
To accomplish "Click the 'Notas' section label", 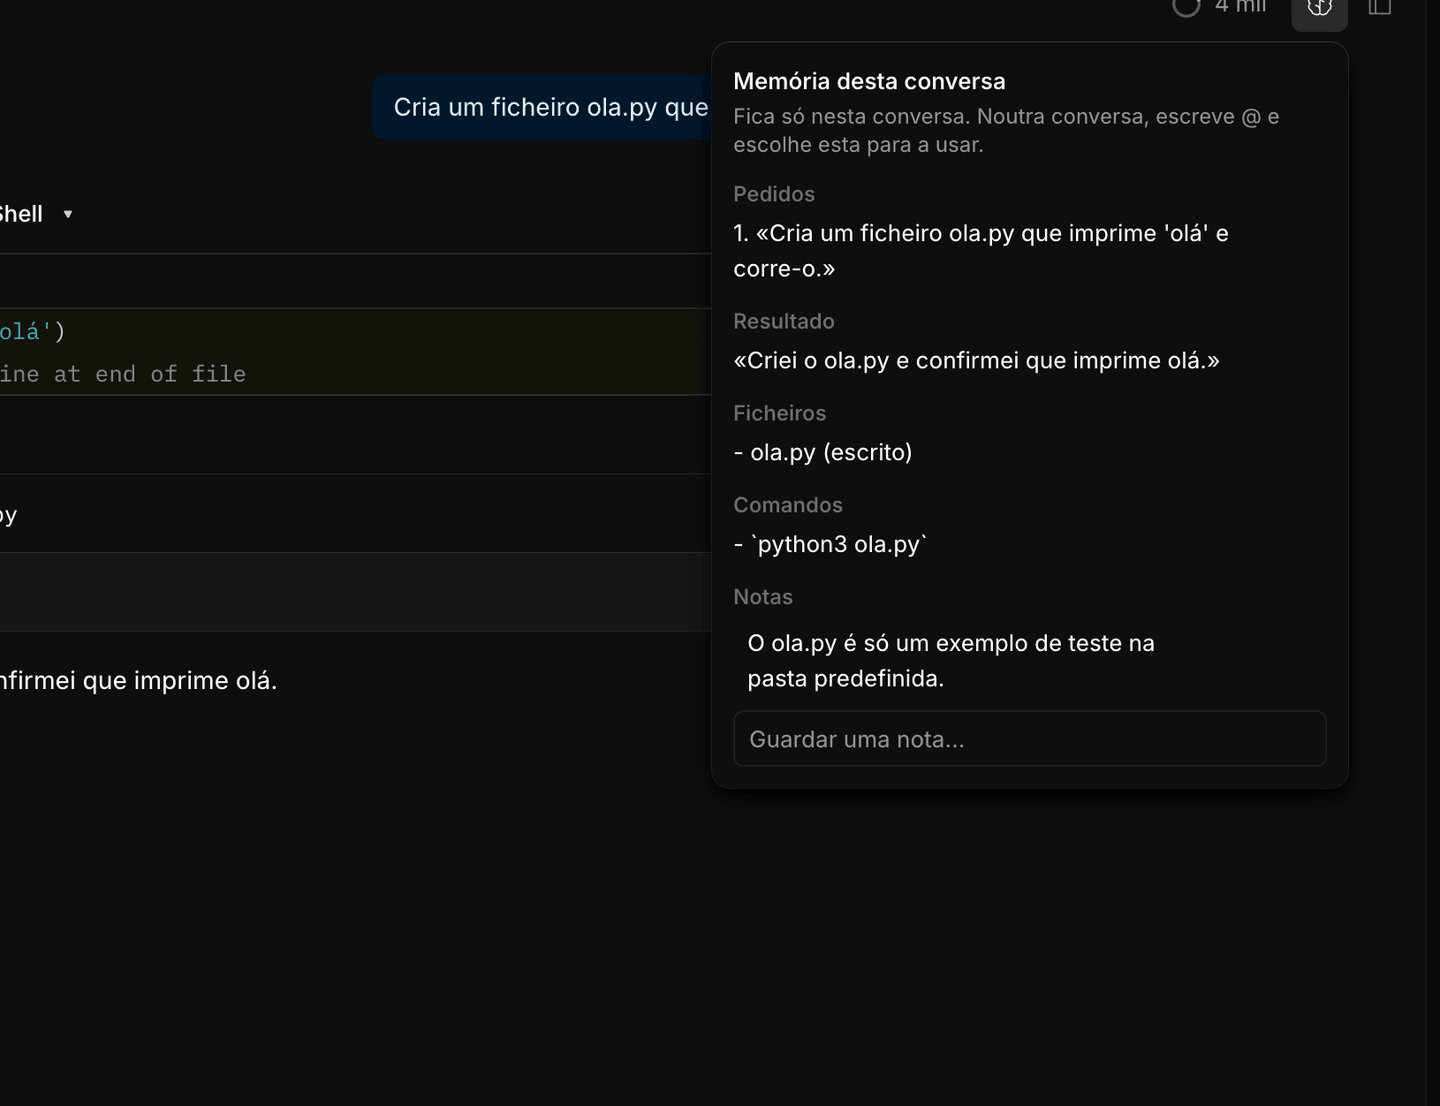I will 763,597.
